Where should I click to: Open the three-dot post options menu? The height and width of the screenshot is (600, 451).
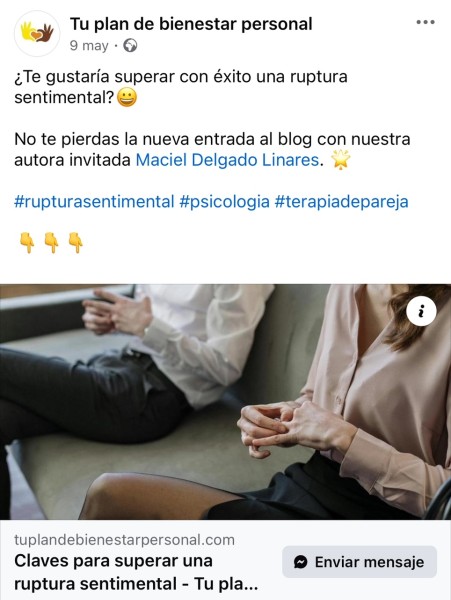pyautogui.click(x=425, y=22)
